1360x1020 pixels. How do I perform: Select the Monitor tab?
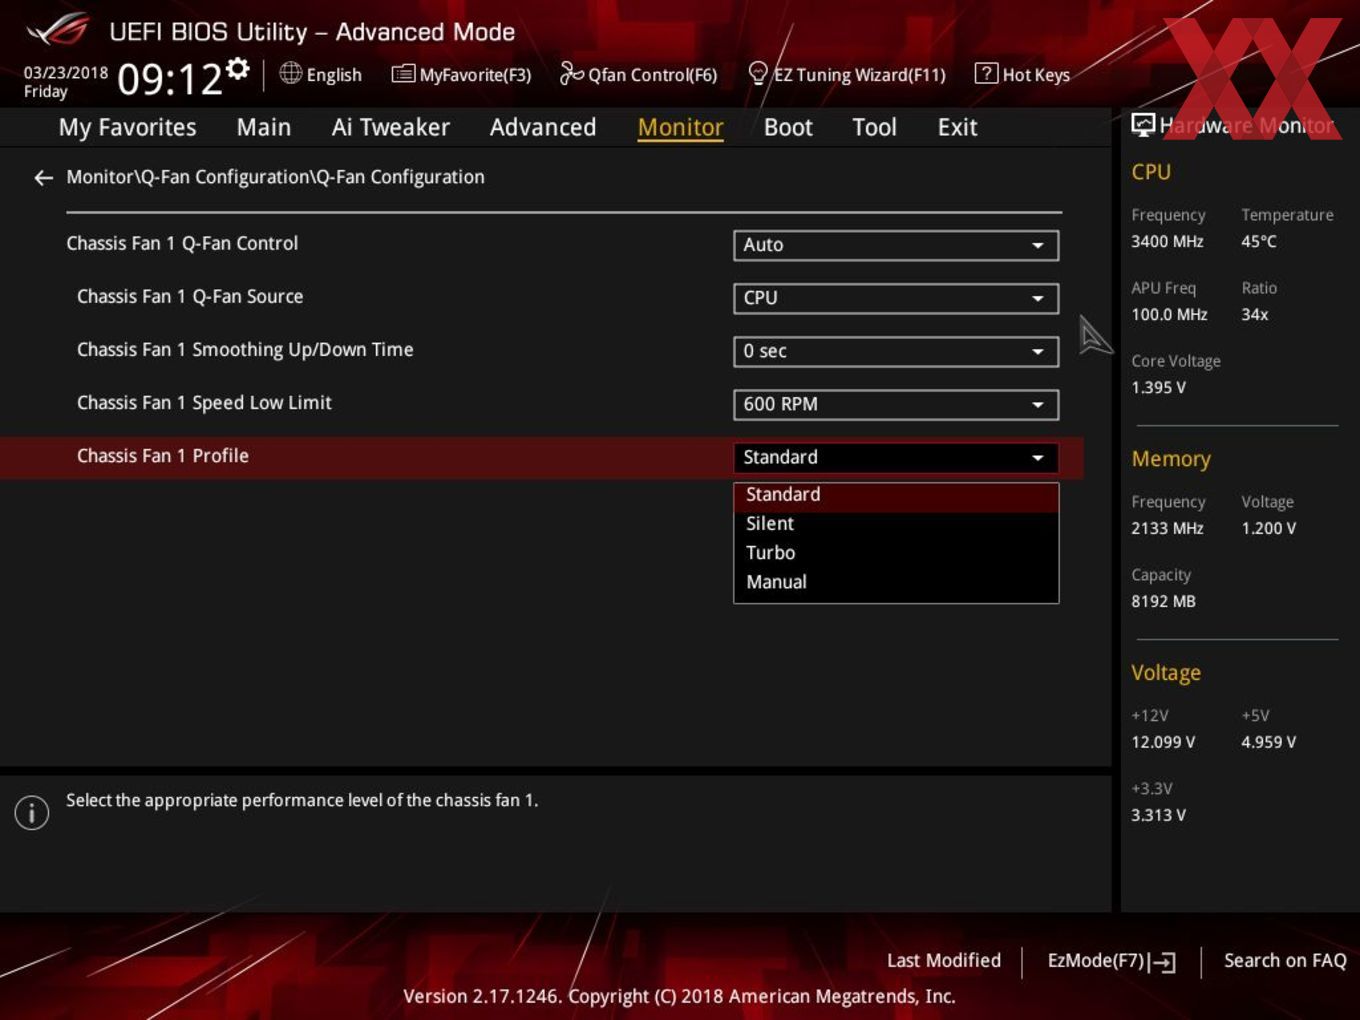(x=680, y=127)
